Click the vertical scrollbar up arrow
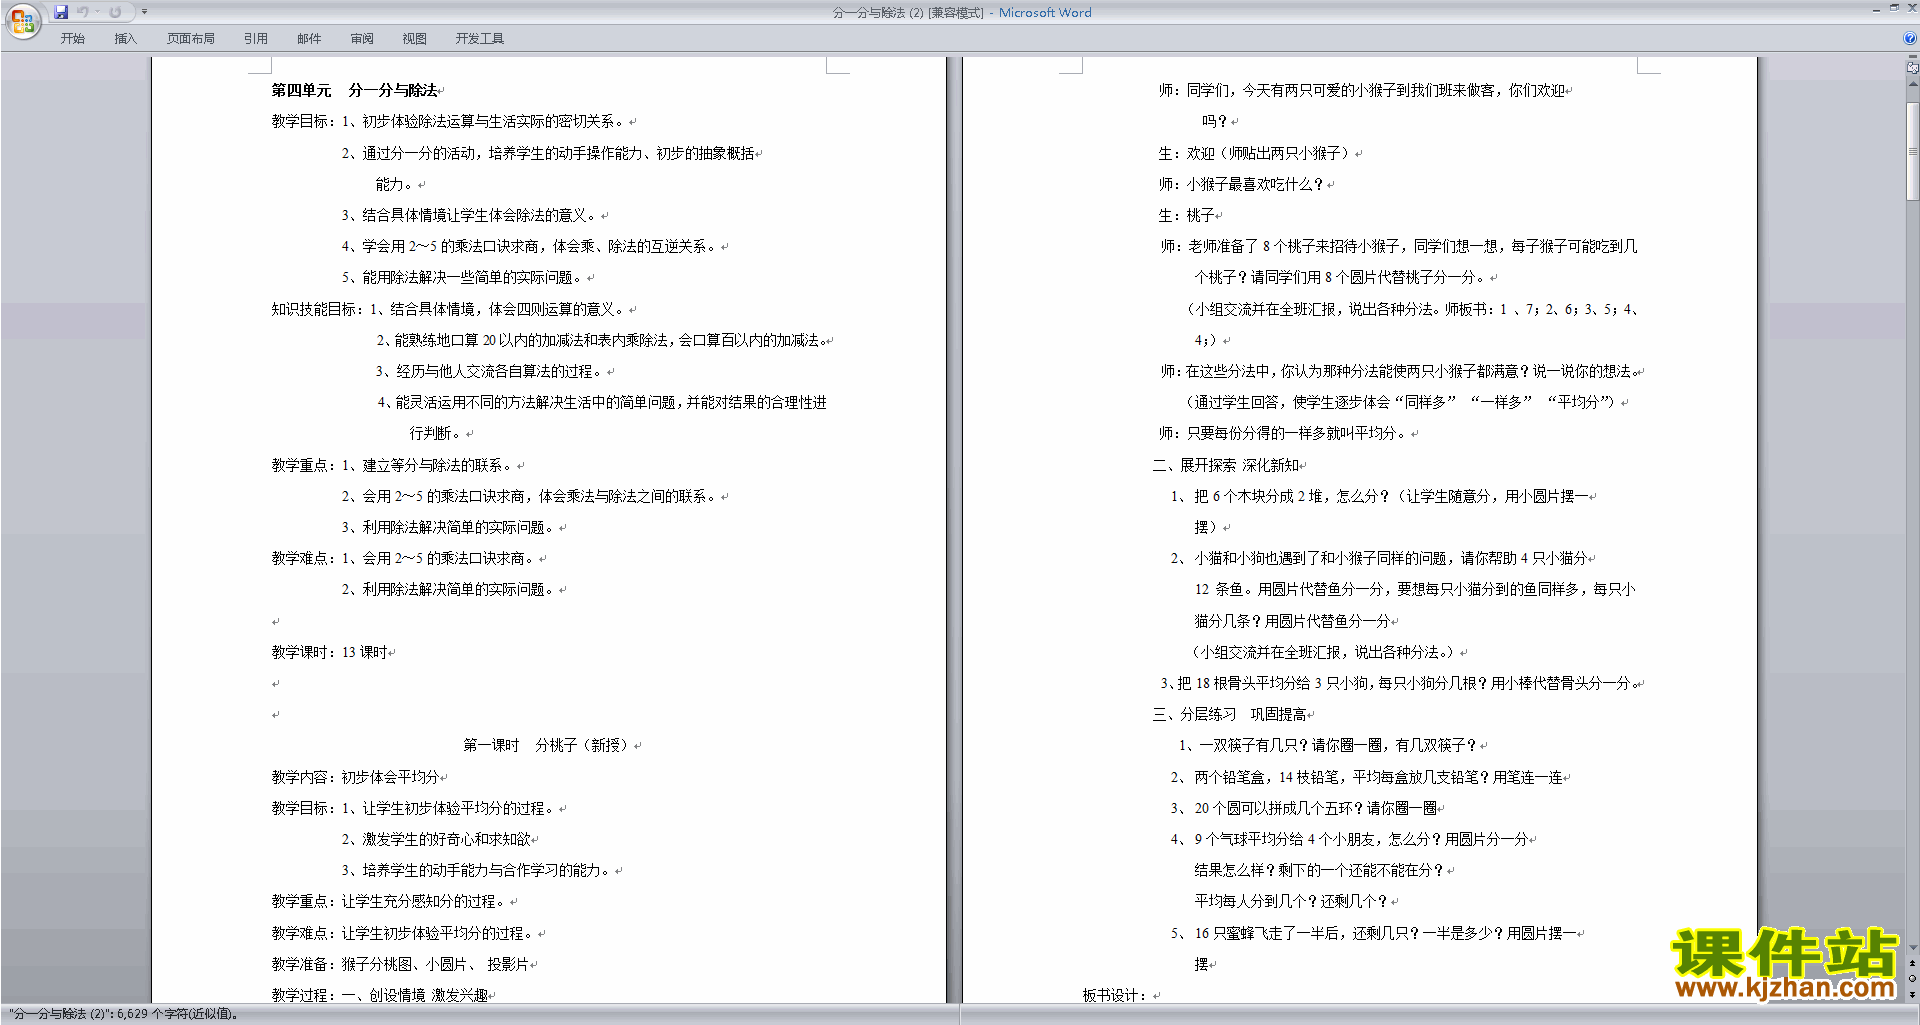The height and width of the screenshot is (1025, 1920). pyautogui.click(x=1912, y=84)
